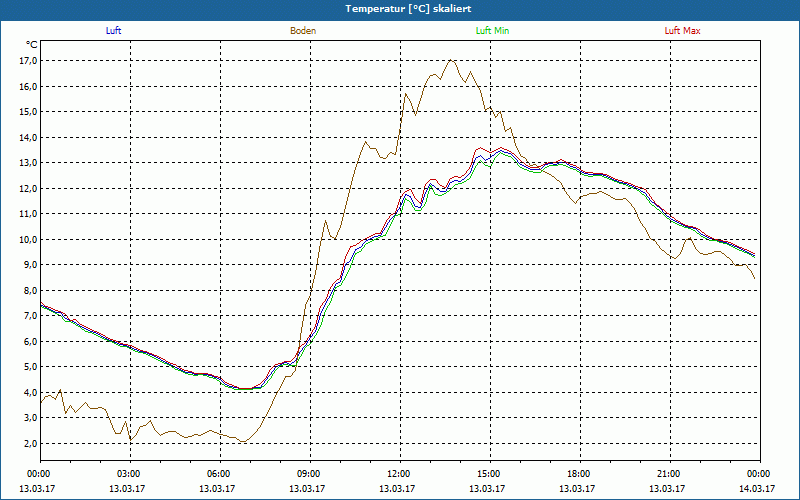
Task: Click the 2,0 y-axis value
Action: [30, 443]
